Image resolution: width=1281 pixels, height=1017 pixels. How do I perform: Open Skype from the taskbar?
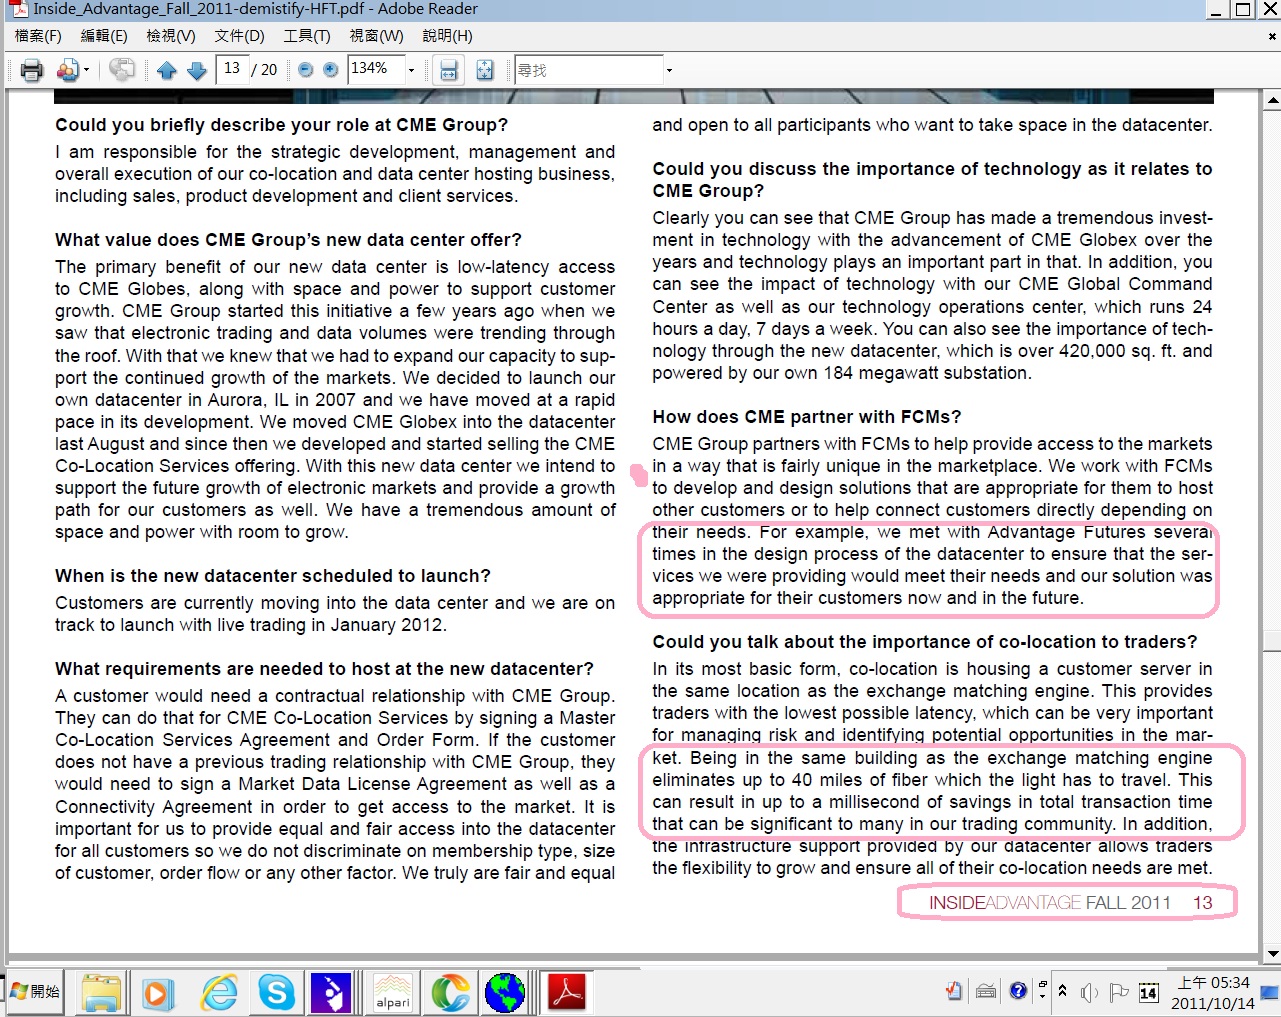point(277,992)
